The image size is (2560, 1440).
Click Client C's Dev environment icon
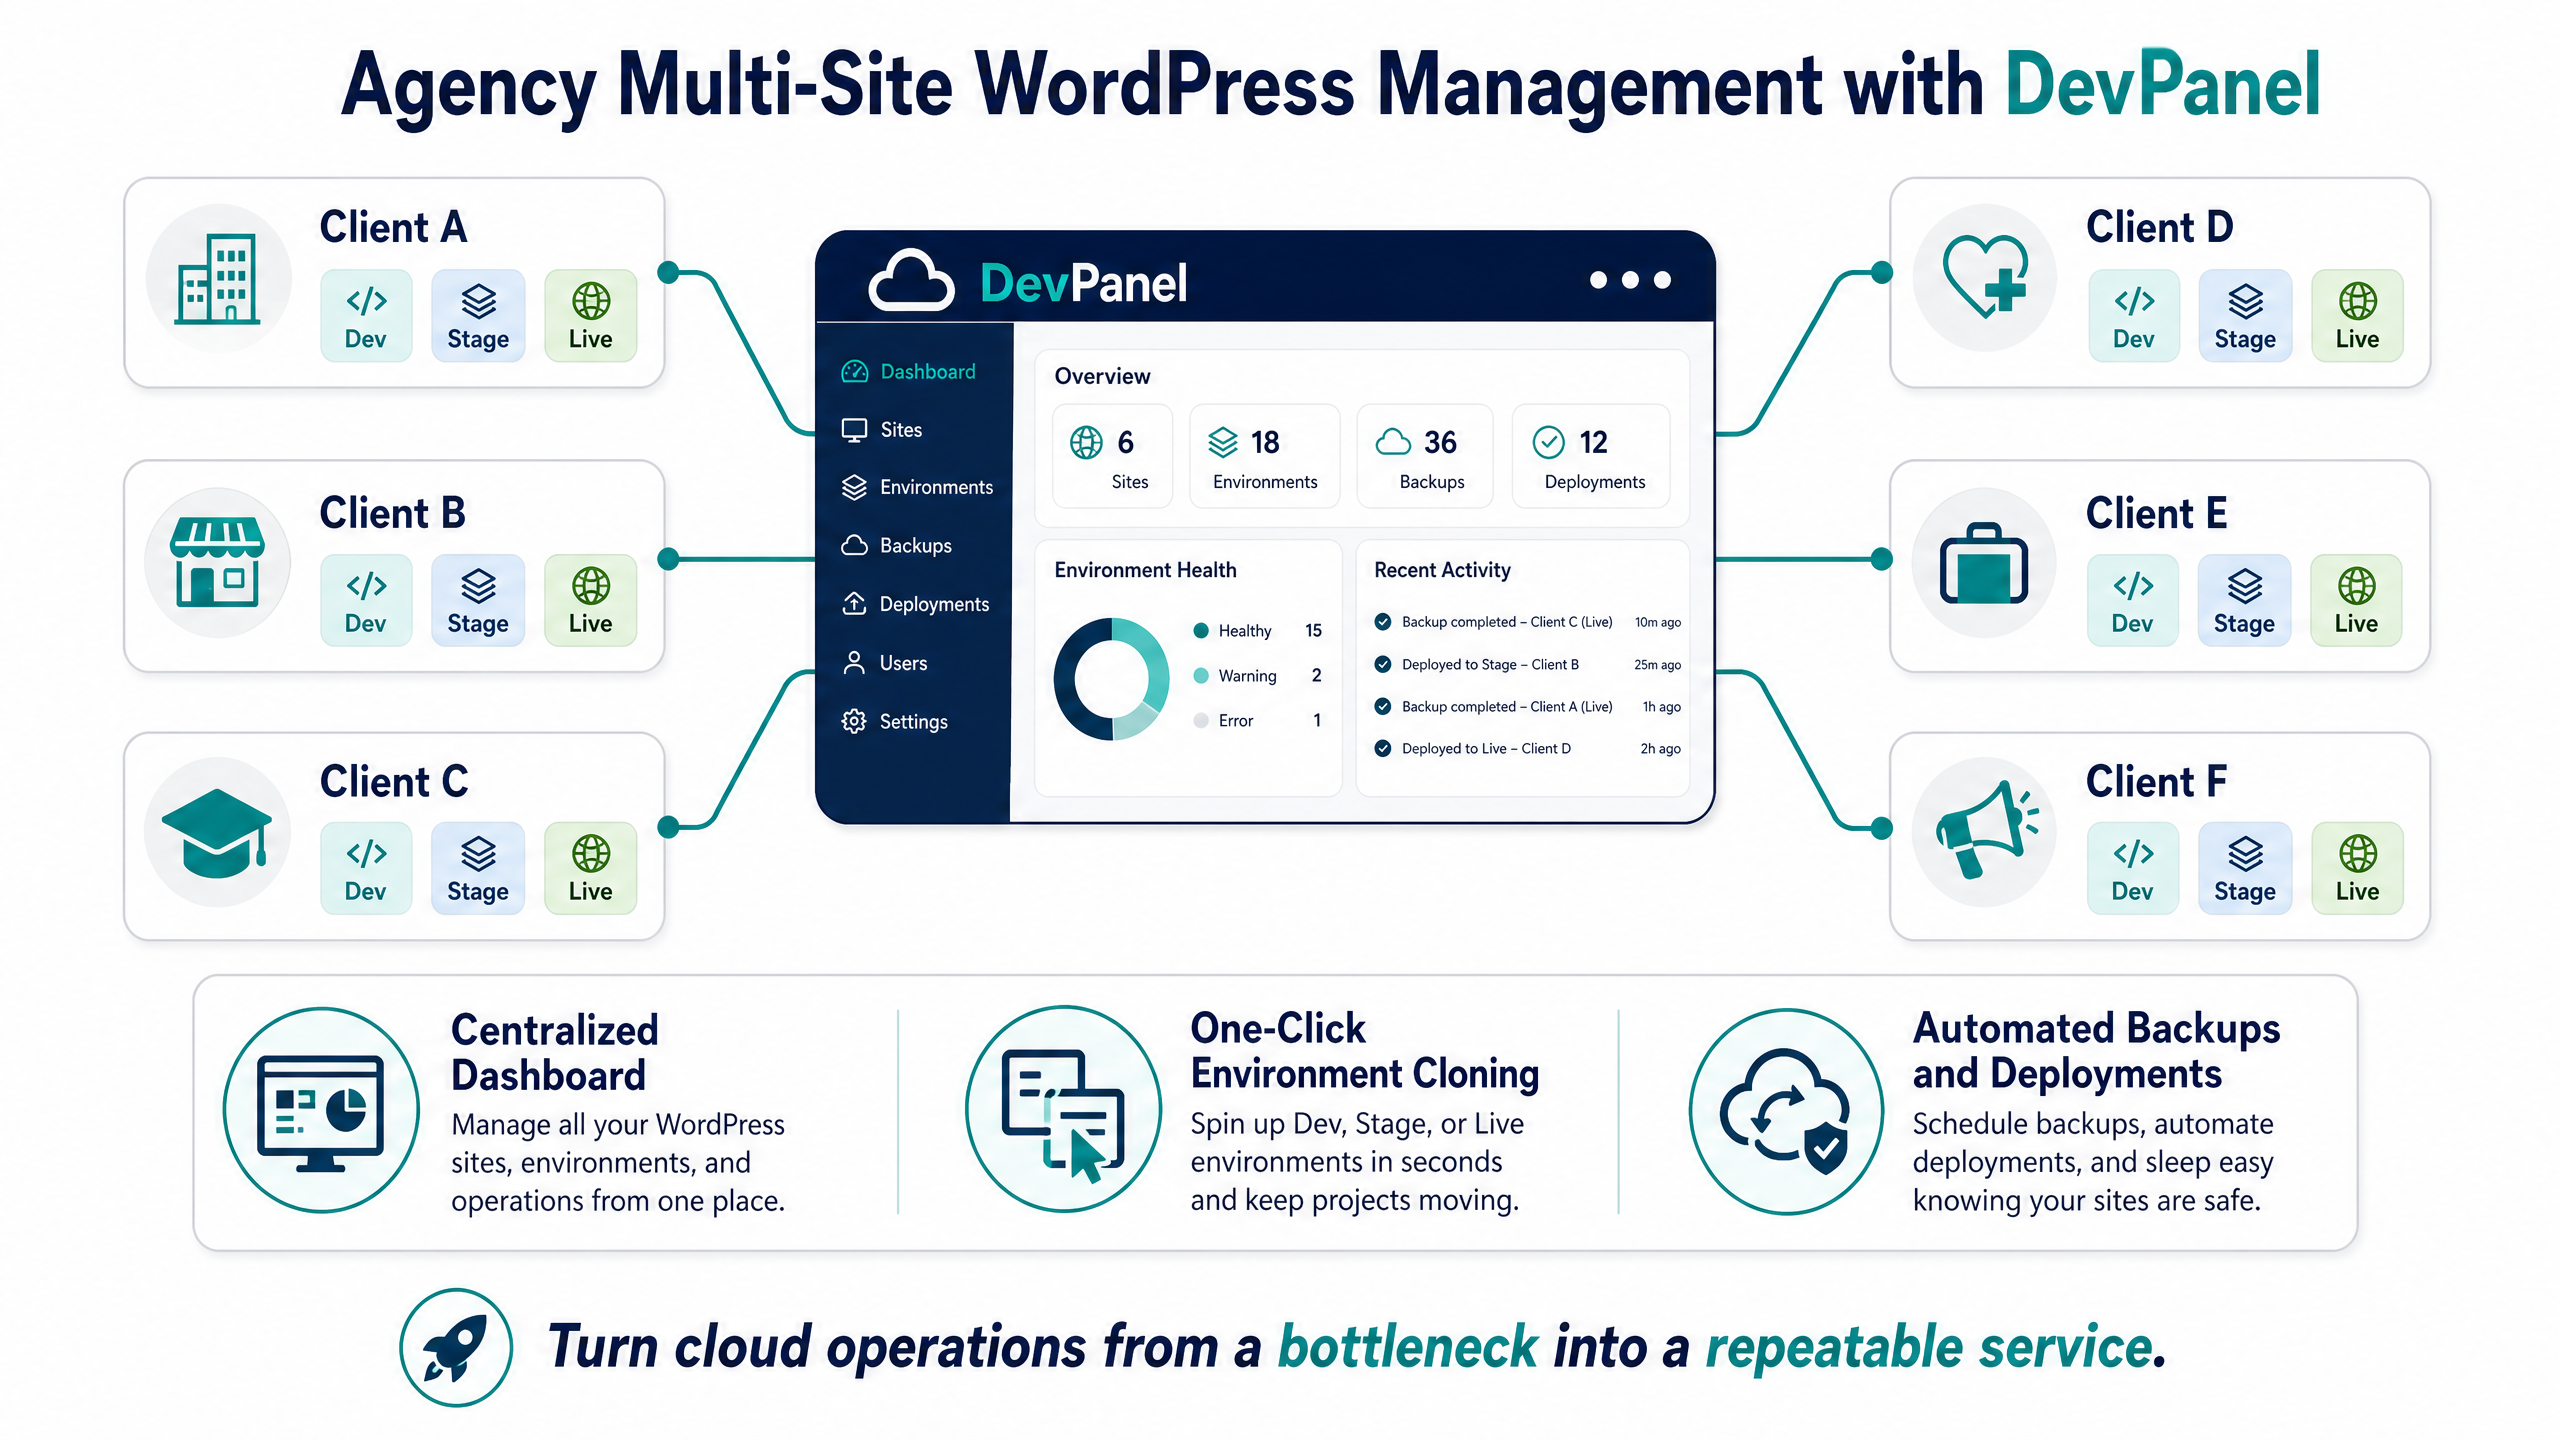coord(366,868)
